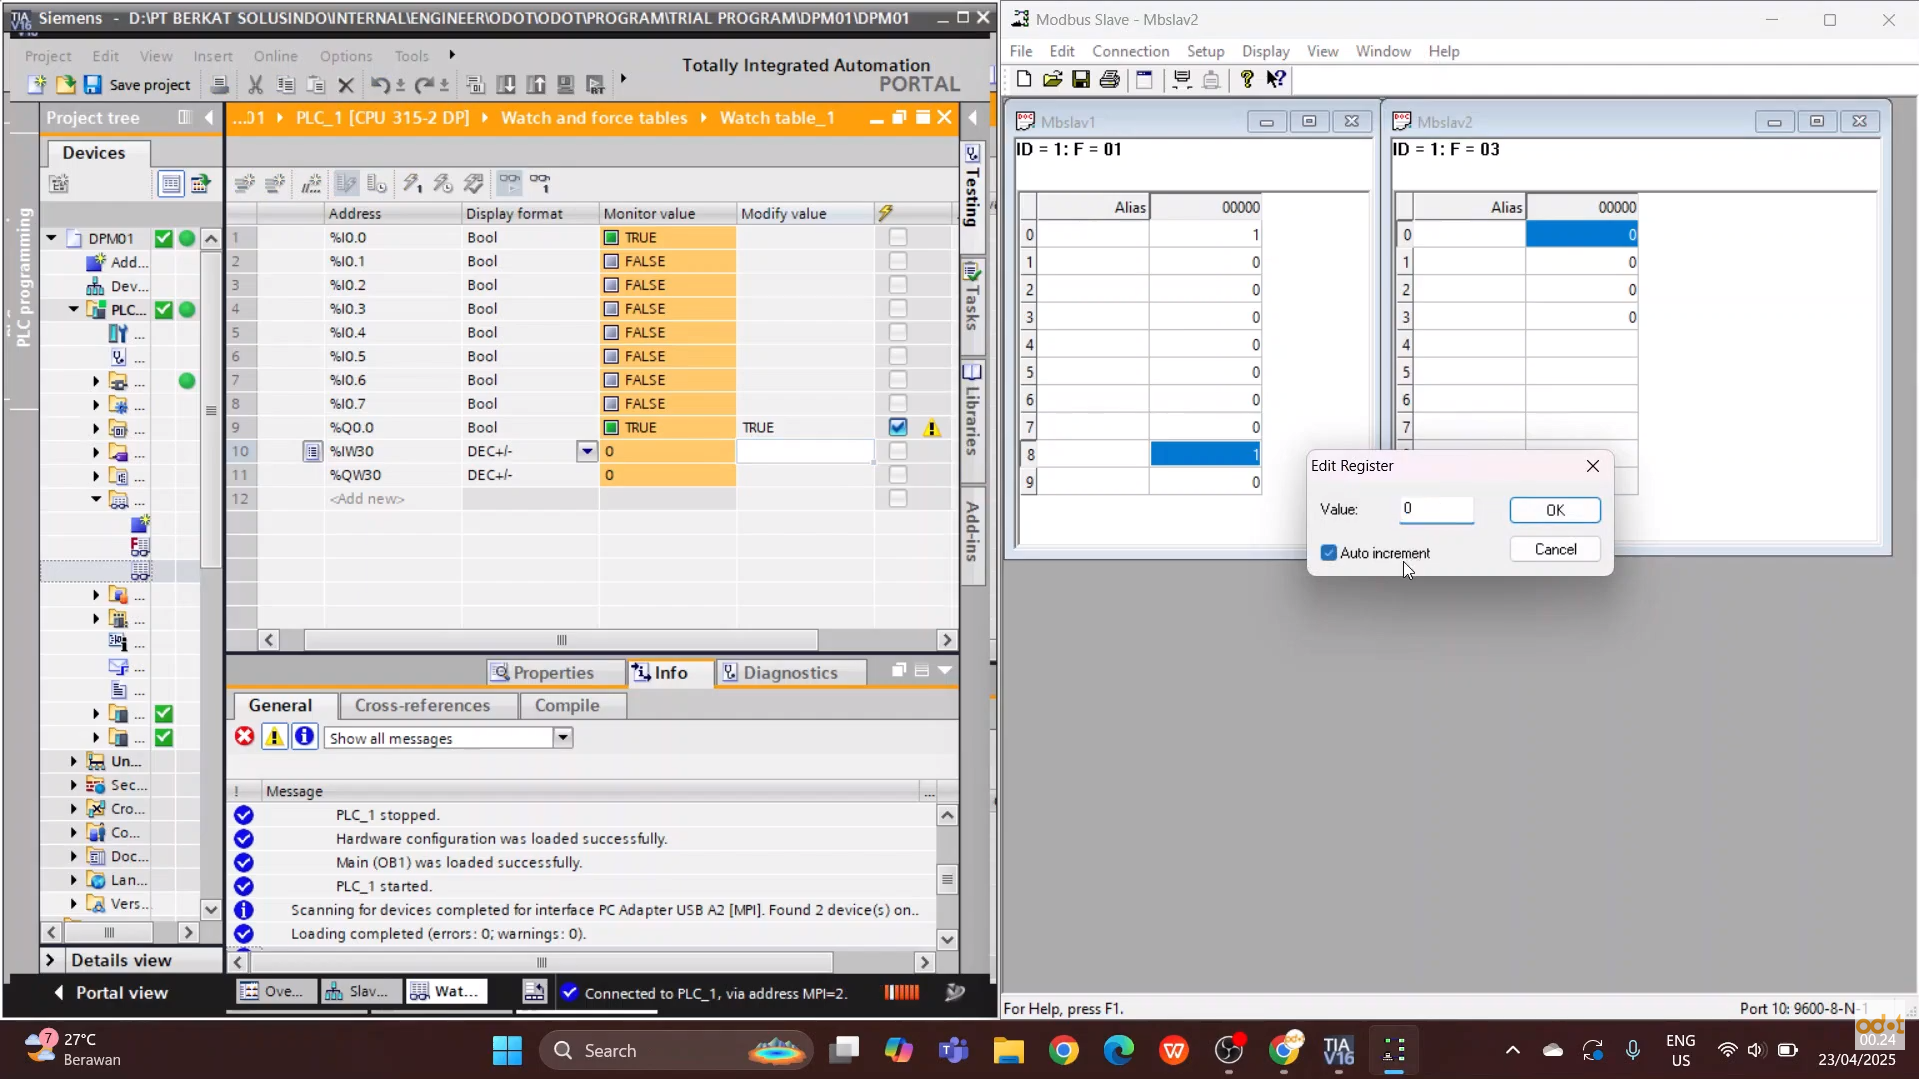Click the Save project button
The height and width of the screenshot is (1079, 1919).
coord(137,85)
